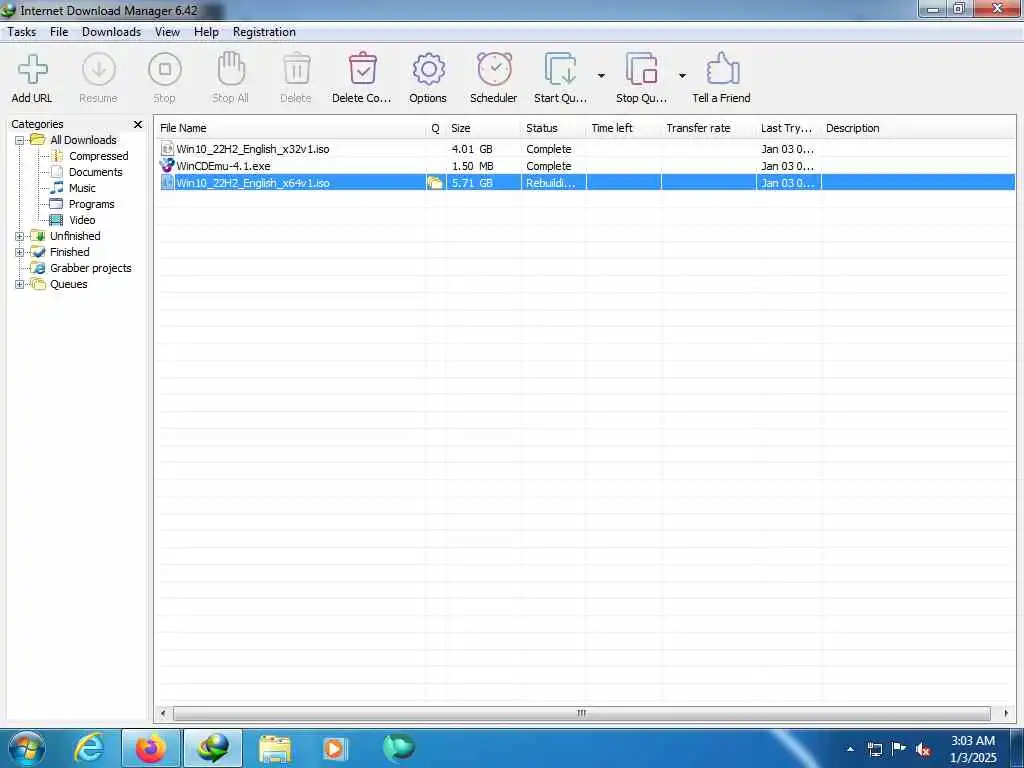This screenshot has width=1024, height=768.
Task: Open the Tasks menu
Action: click(22, 32)
